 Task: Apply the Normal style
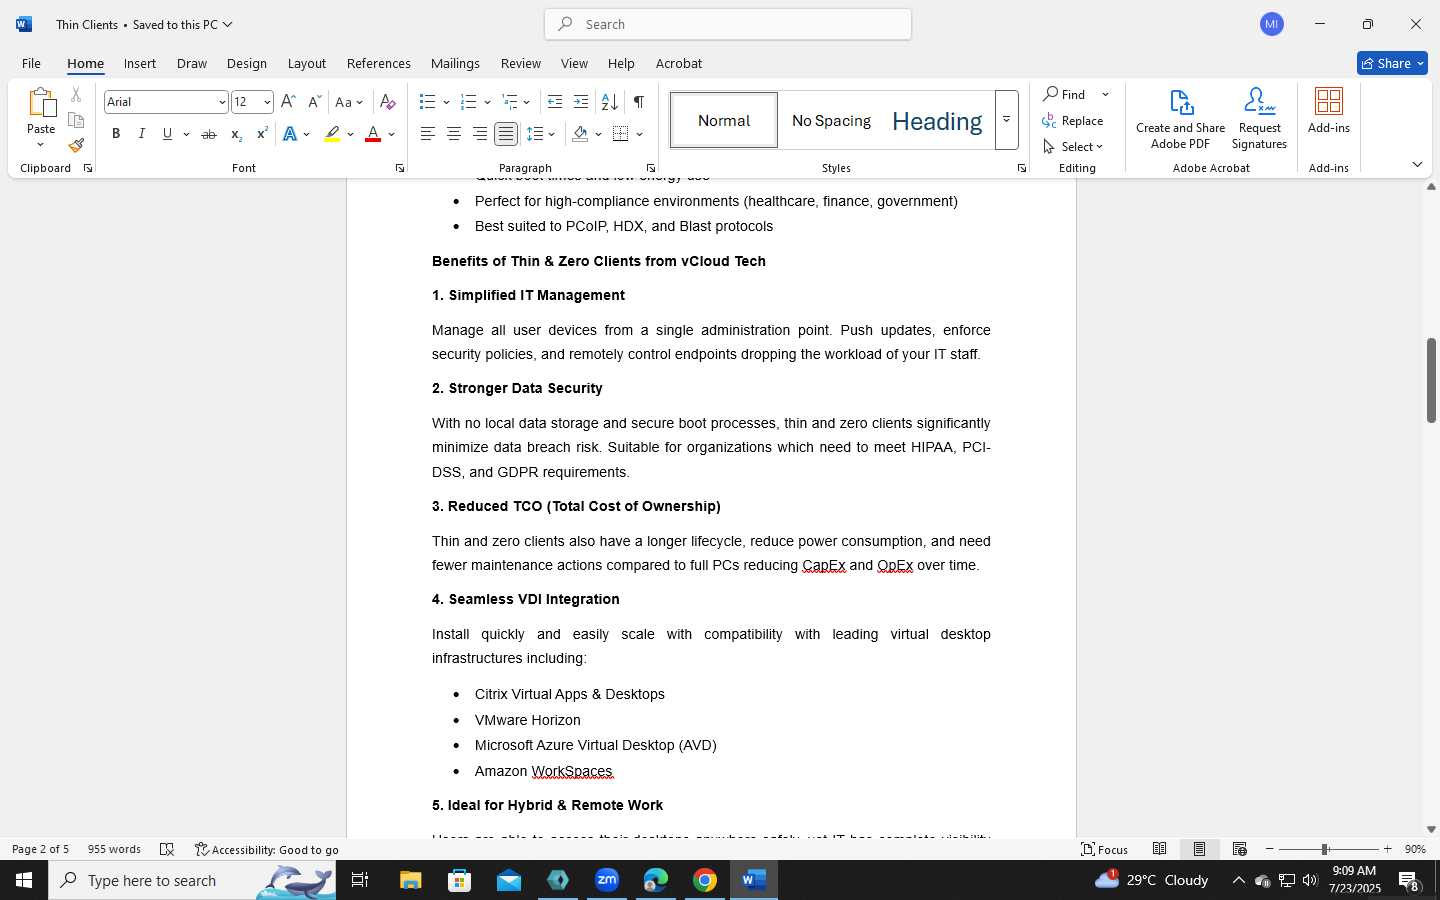pos(724,120)
